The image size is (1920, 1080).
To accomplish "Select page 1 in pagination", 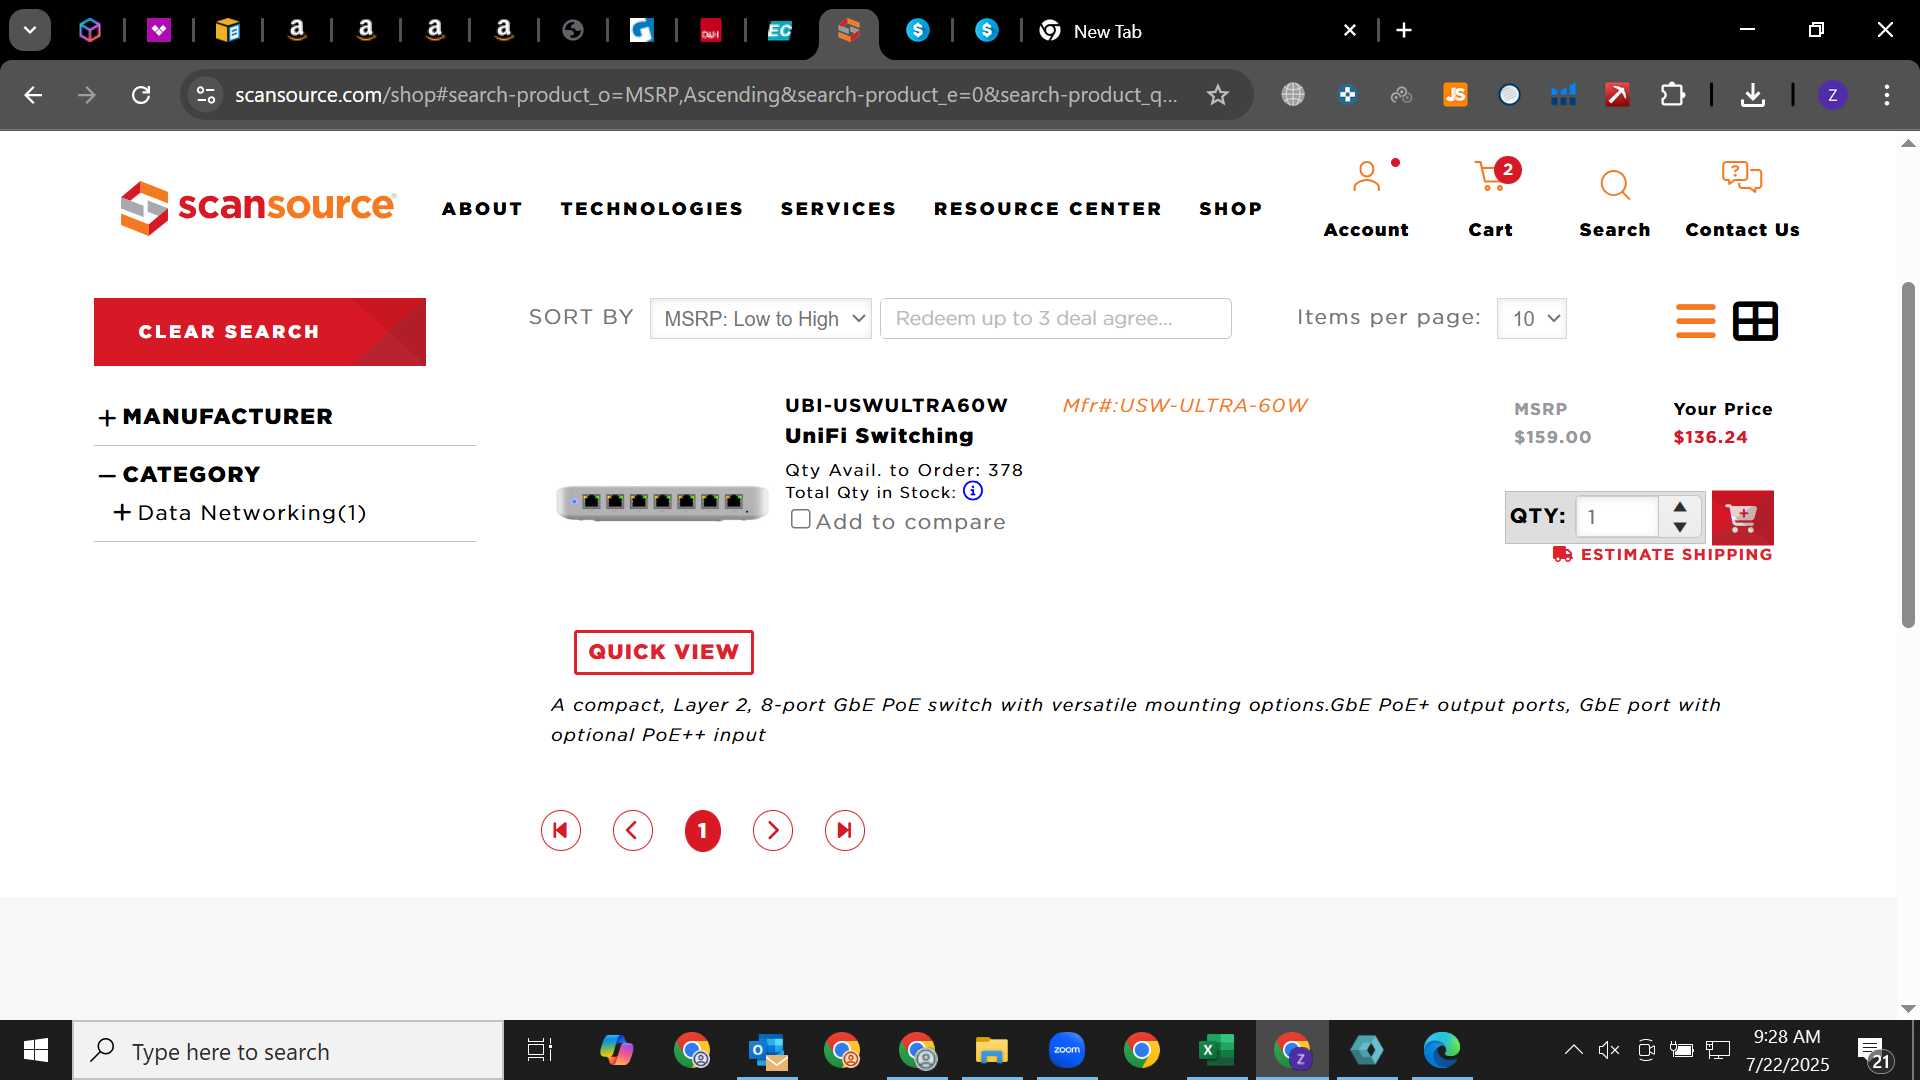I will coord(703,830).
